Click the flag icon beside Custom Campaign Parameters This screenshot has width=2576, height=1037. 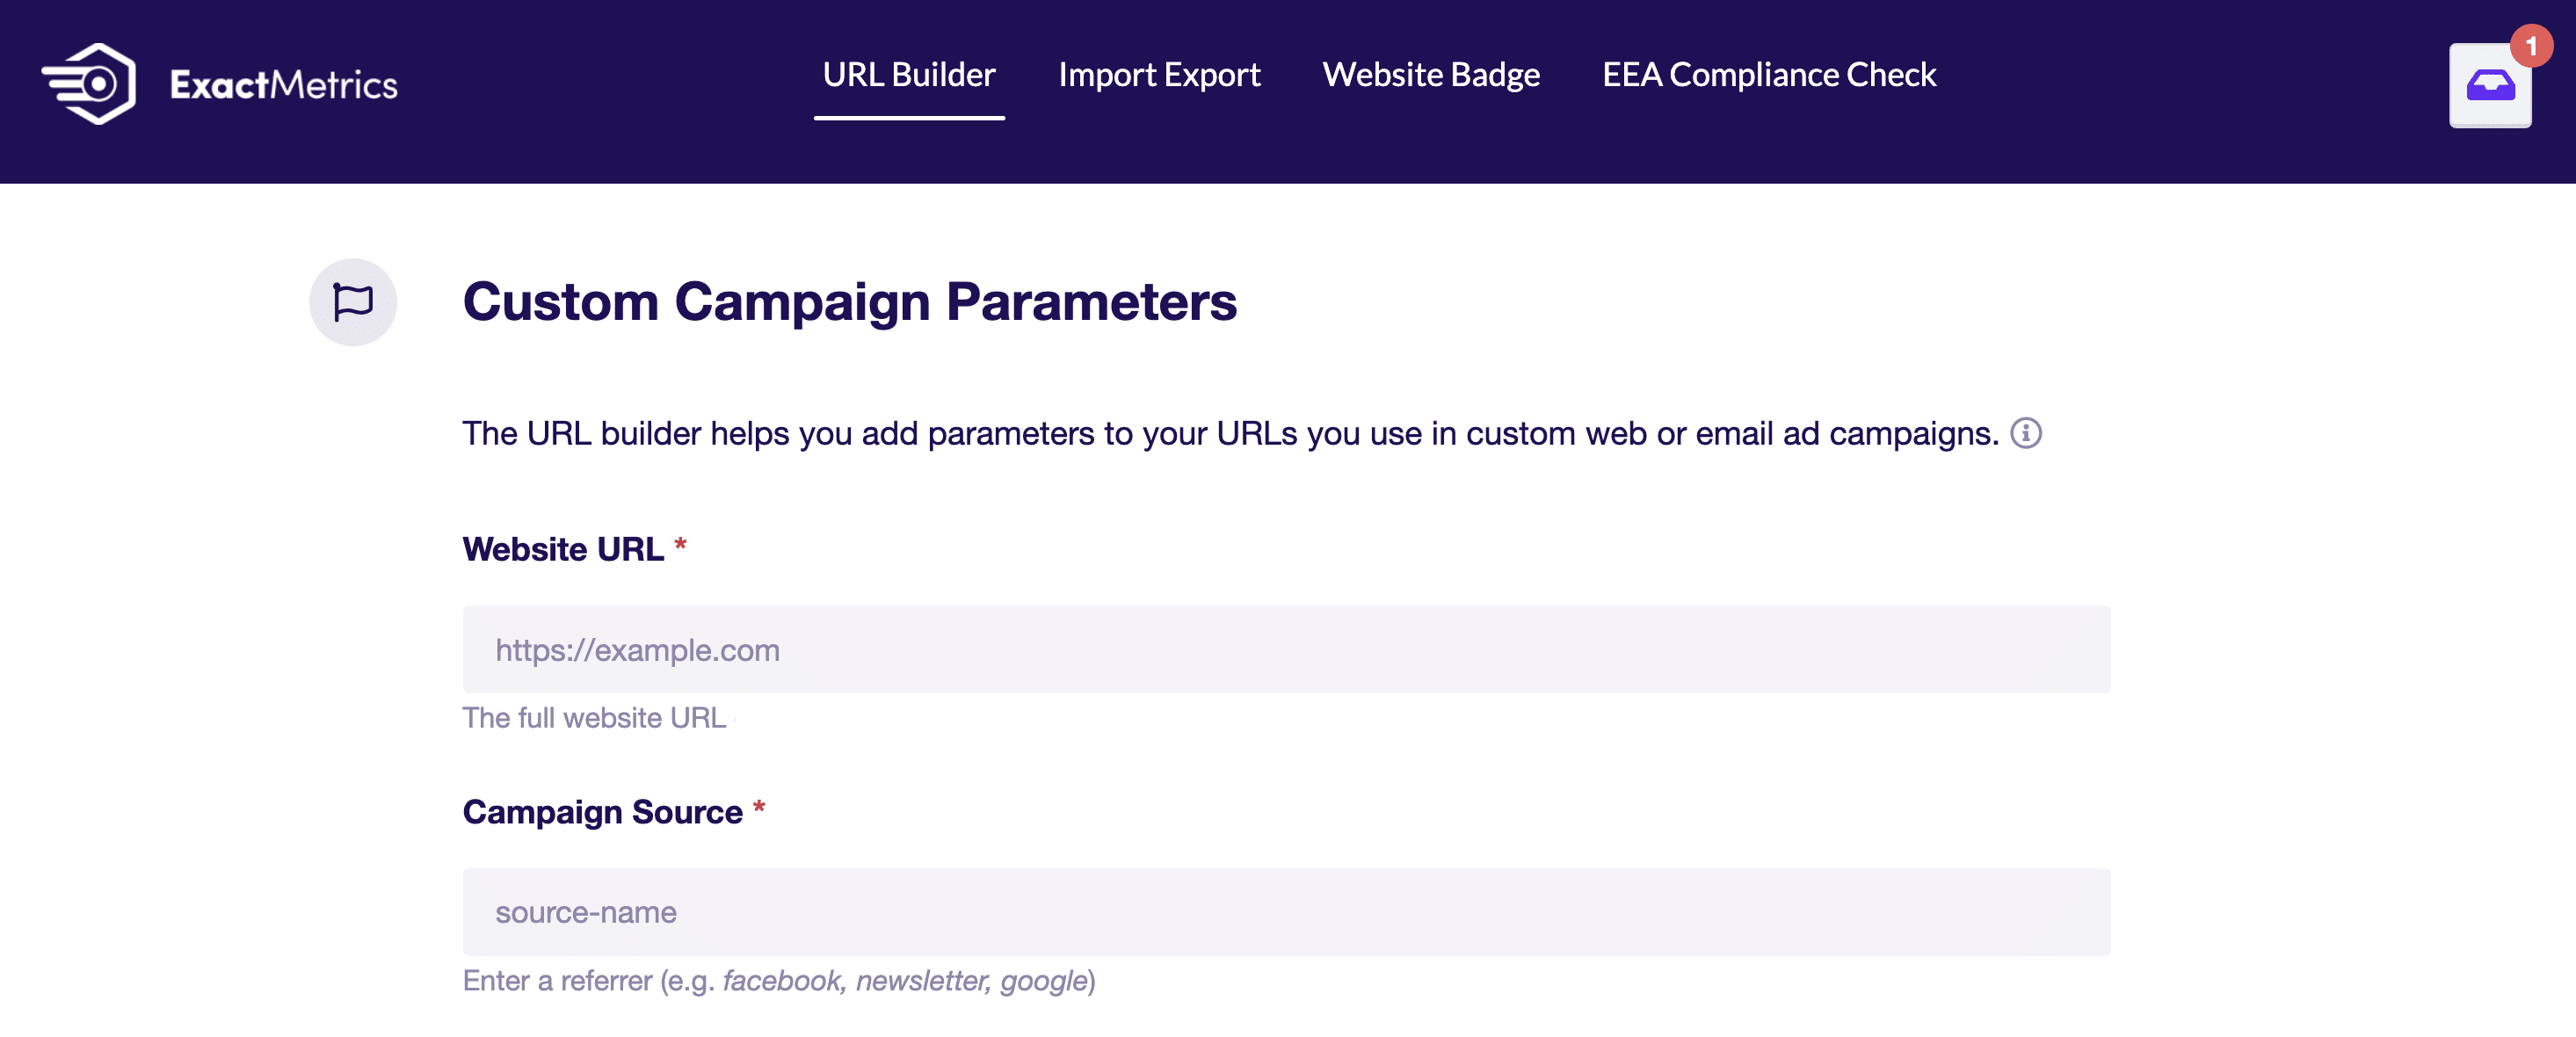(x=353, y=302)
